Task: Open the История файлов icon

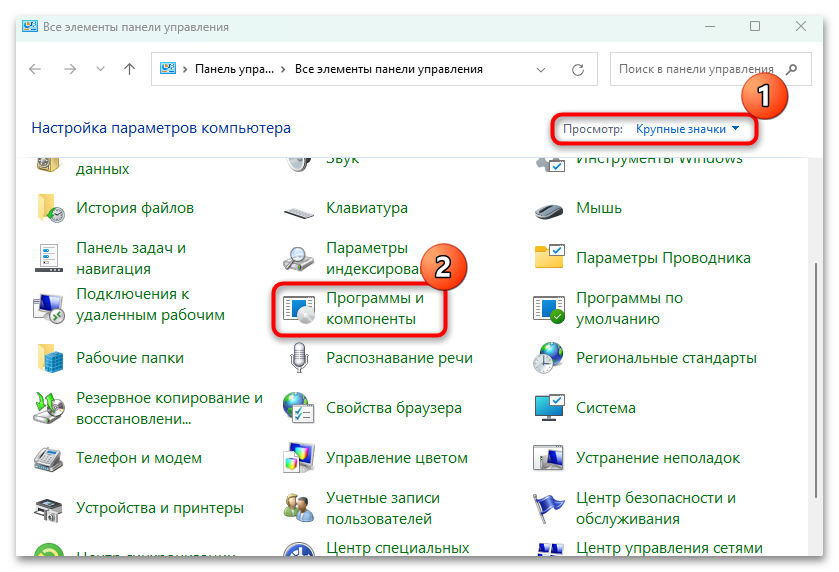Action: coord(50,208)
